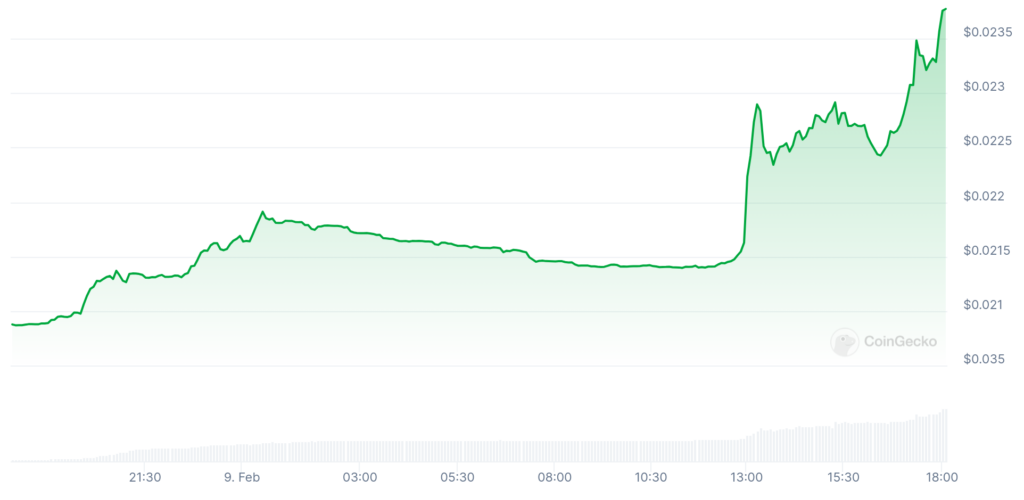This screenshot has height=500, width=1024.
Task: Click the 03:00 time axis label
Action: pyautogui.click(x=360, y=477)
